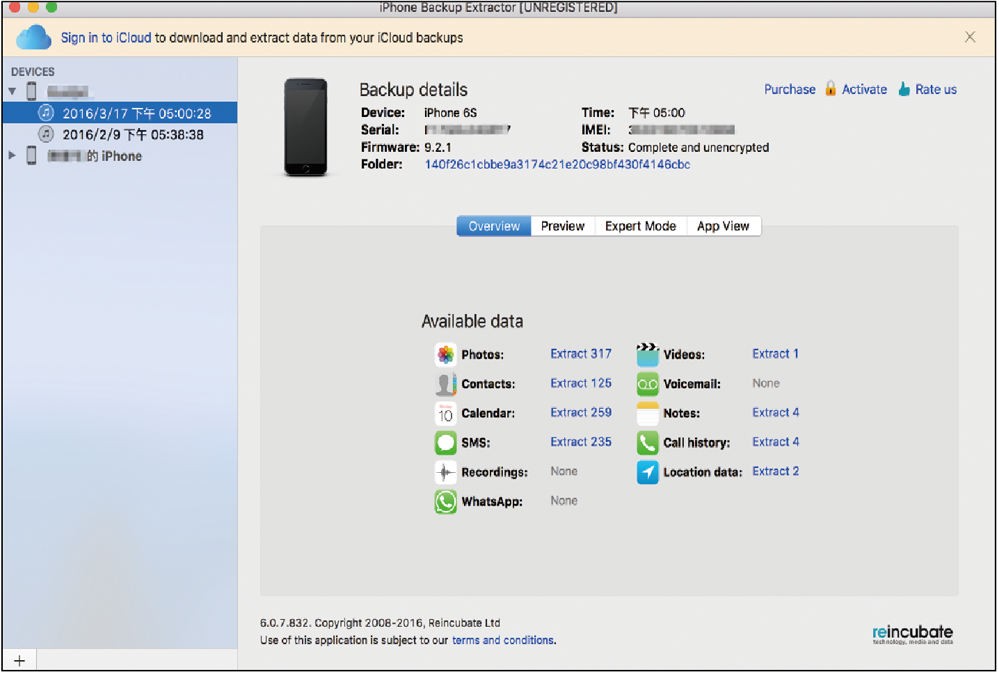Click the Contacts icon
The width and height of the screenshot is (999, 675).
click(x=445, y=384)
